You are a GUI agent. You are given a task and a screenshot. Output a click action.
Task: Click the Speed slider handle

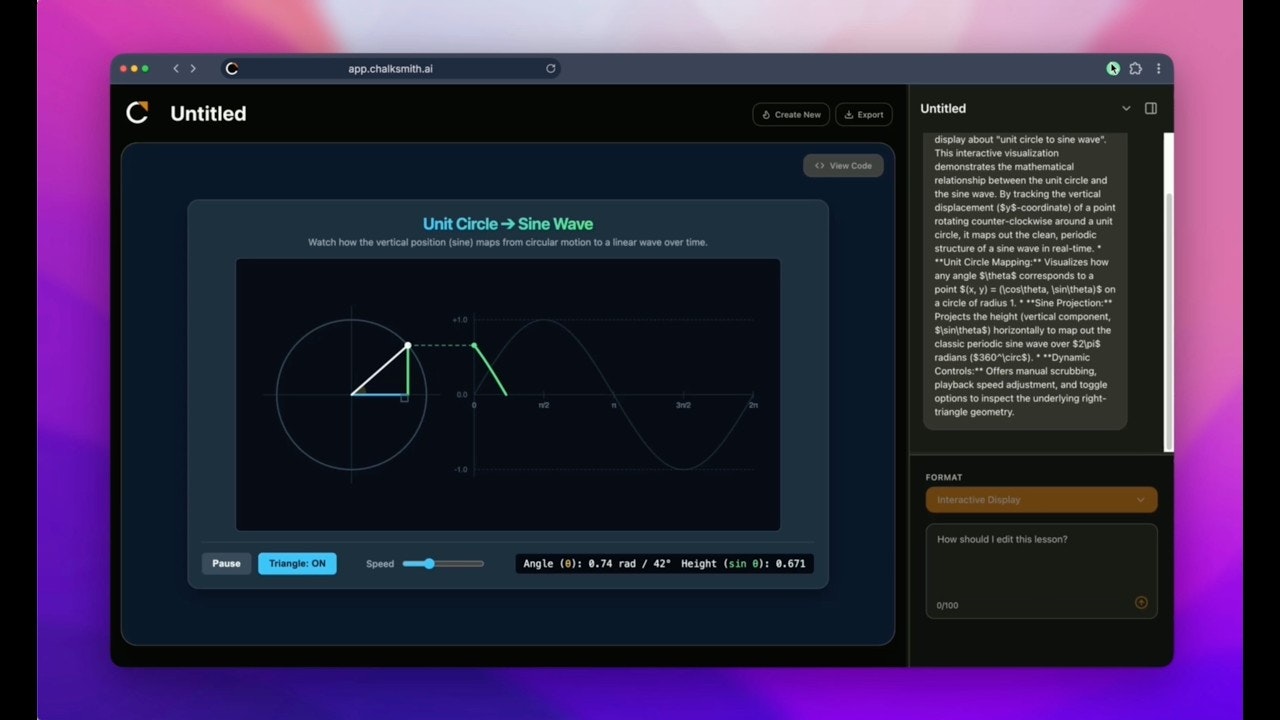pyautogui.click(x=429, y=564)
